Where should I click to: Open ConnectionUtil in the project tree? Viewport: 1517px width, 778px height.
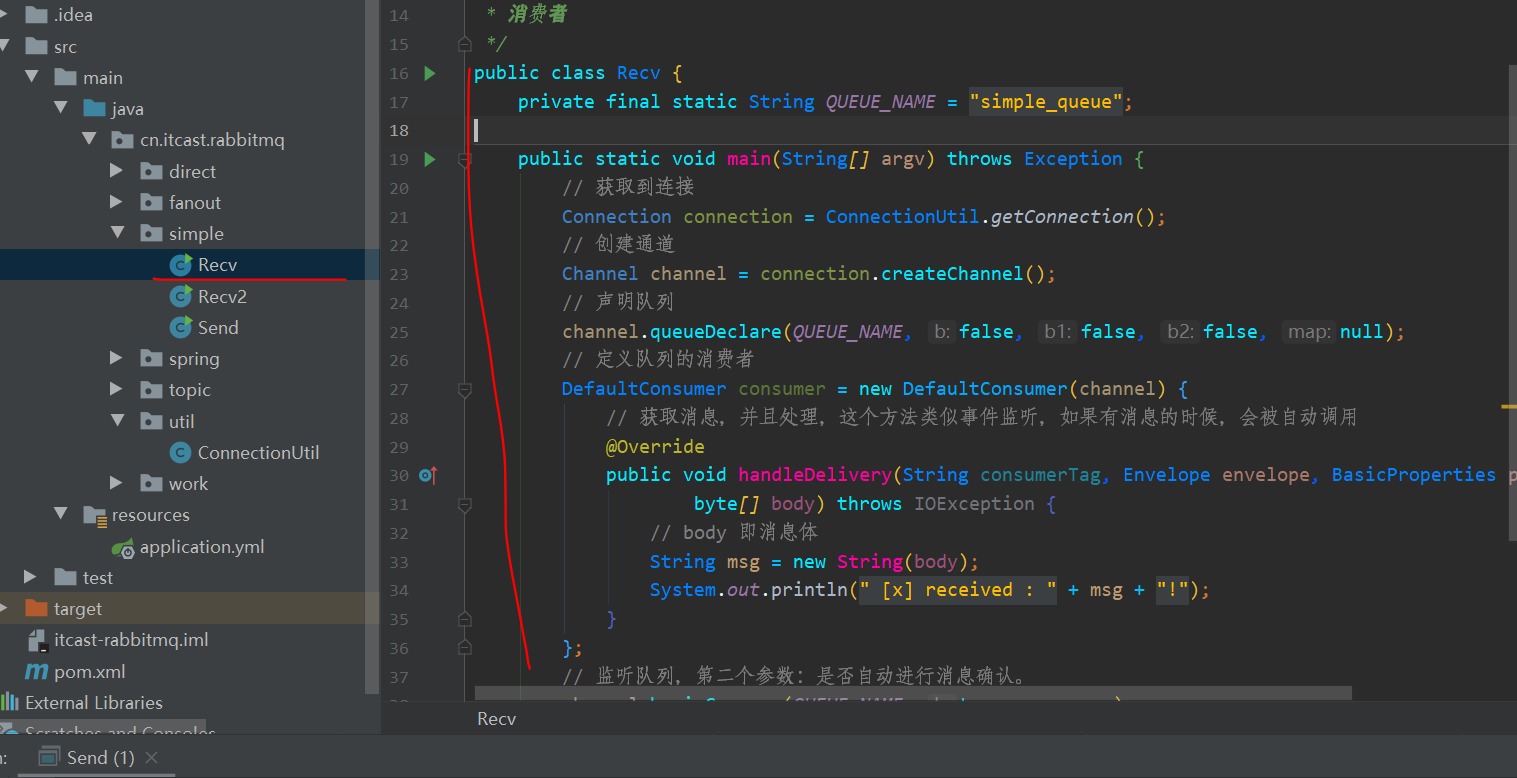click(x=258, y=453)
